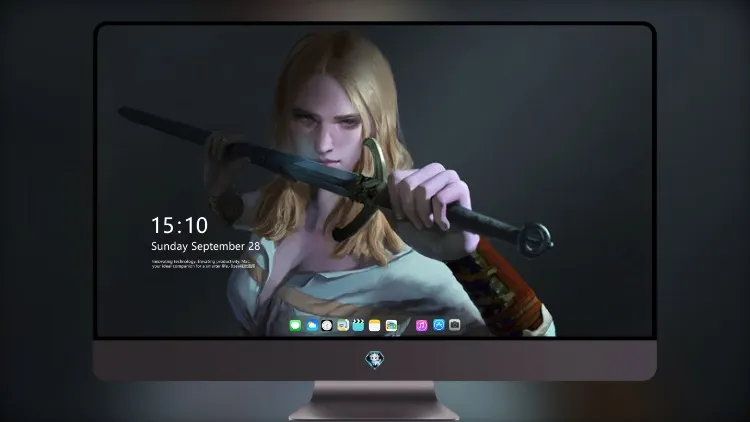Open the Weather app in dock
Image resolution: width=750 pixels, height=422 pixels.
click(x=311, y=326)
